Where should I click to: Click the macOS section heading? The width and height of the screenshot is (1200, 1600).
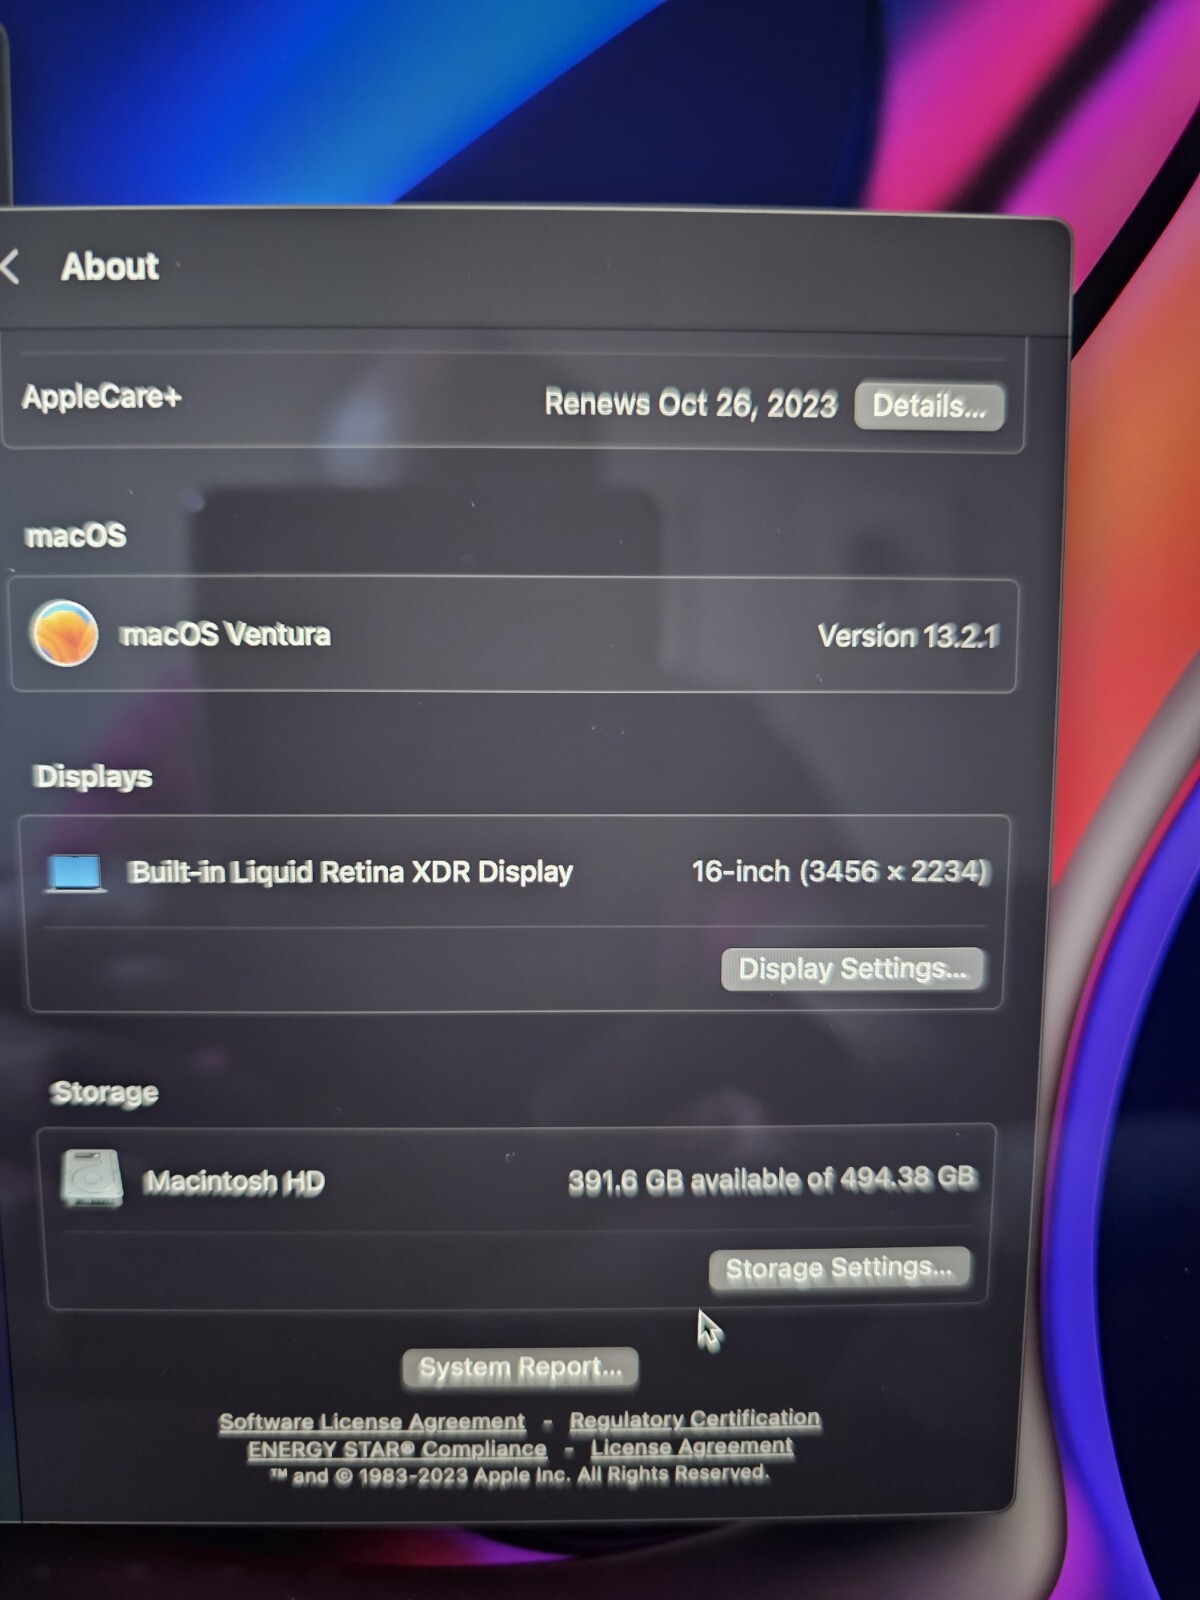76,535
